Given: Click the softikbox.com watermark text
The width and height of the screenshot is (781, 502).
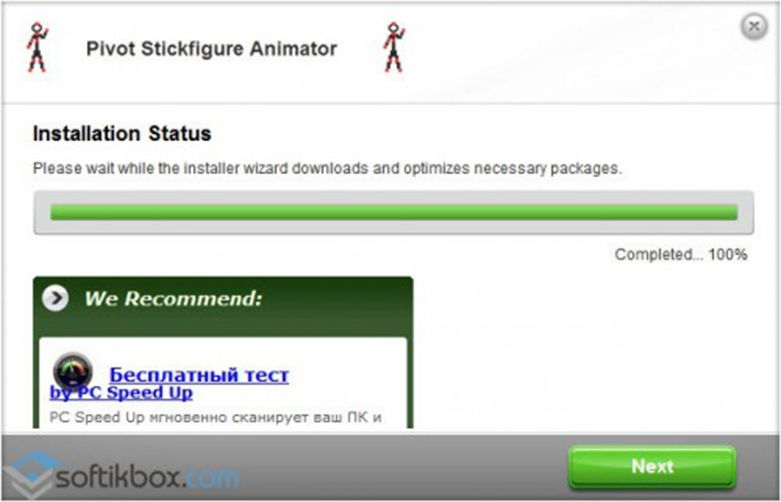Looking at the screenshot, I should coord(148,478).
